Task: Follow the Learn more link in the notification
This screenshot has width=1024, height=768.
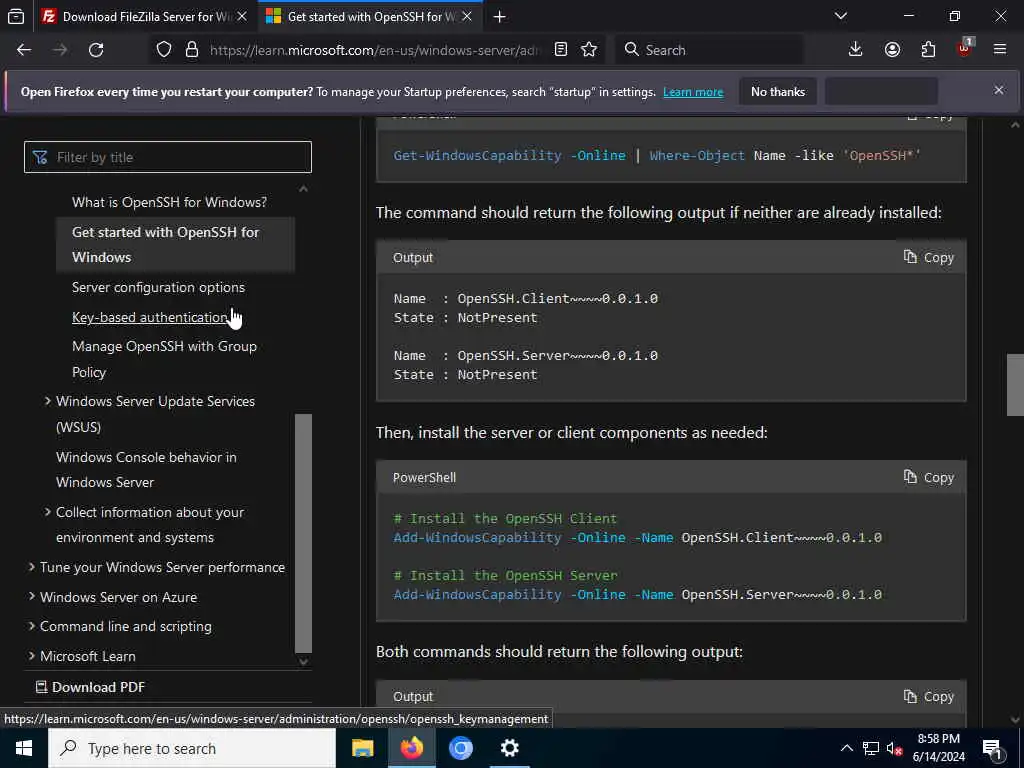Action: [x=693, y=92]
